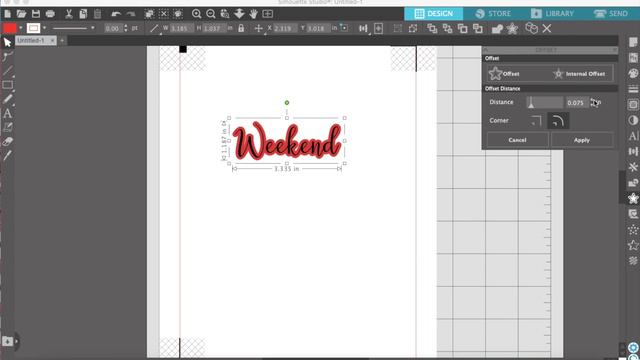Click the green rotation handle above Weekend
640x360 pixels.
pos(287,103)
